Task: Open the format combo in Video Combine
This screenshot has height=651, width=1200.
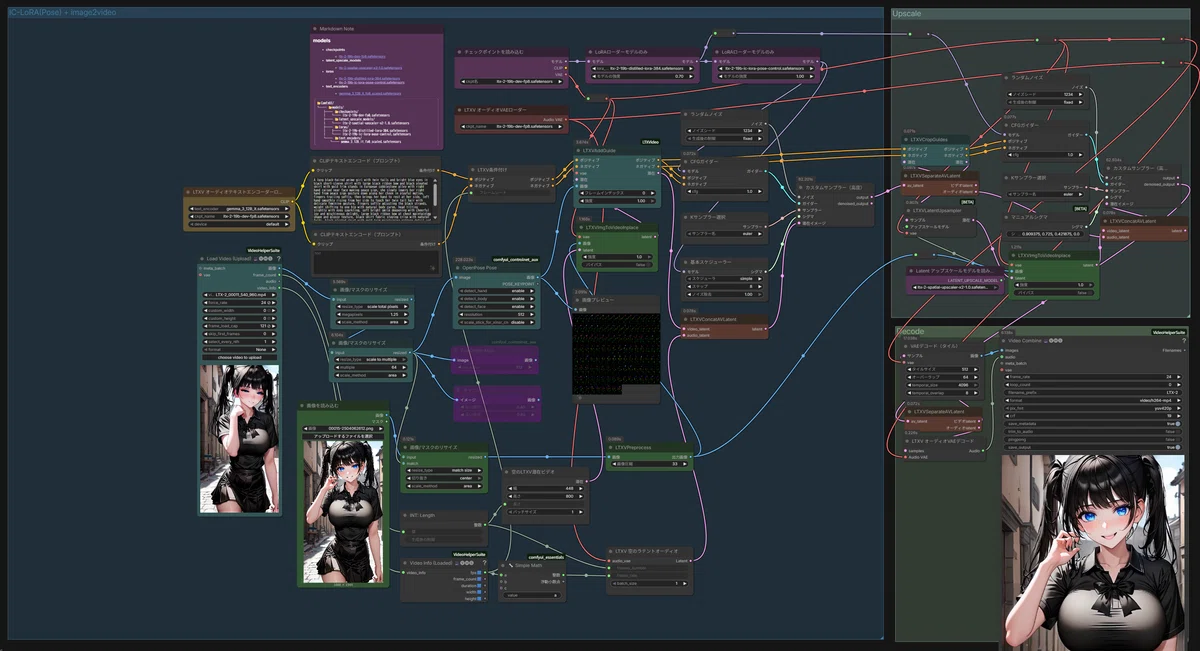Action: [x=1092, y=399]
